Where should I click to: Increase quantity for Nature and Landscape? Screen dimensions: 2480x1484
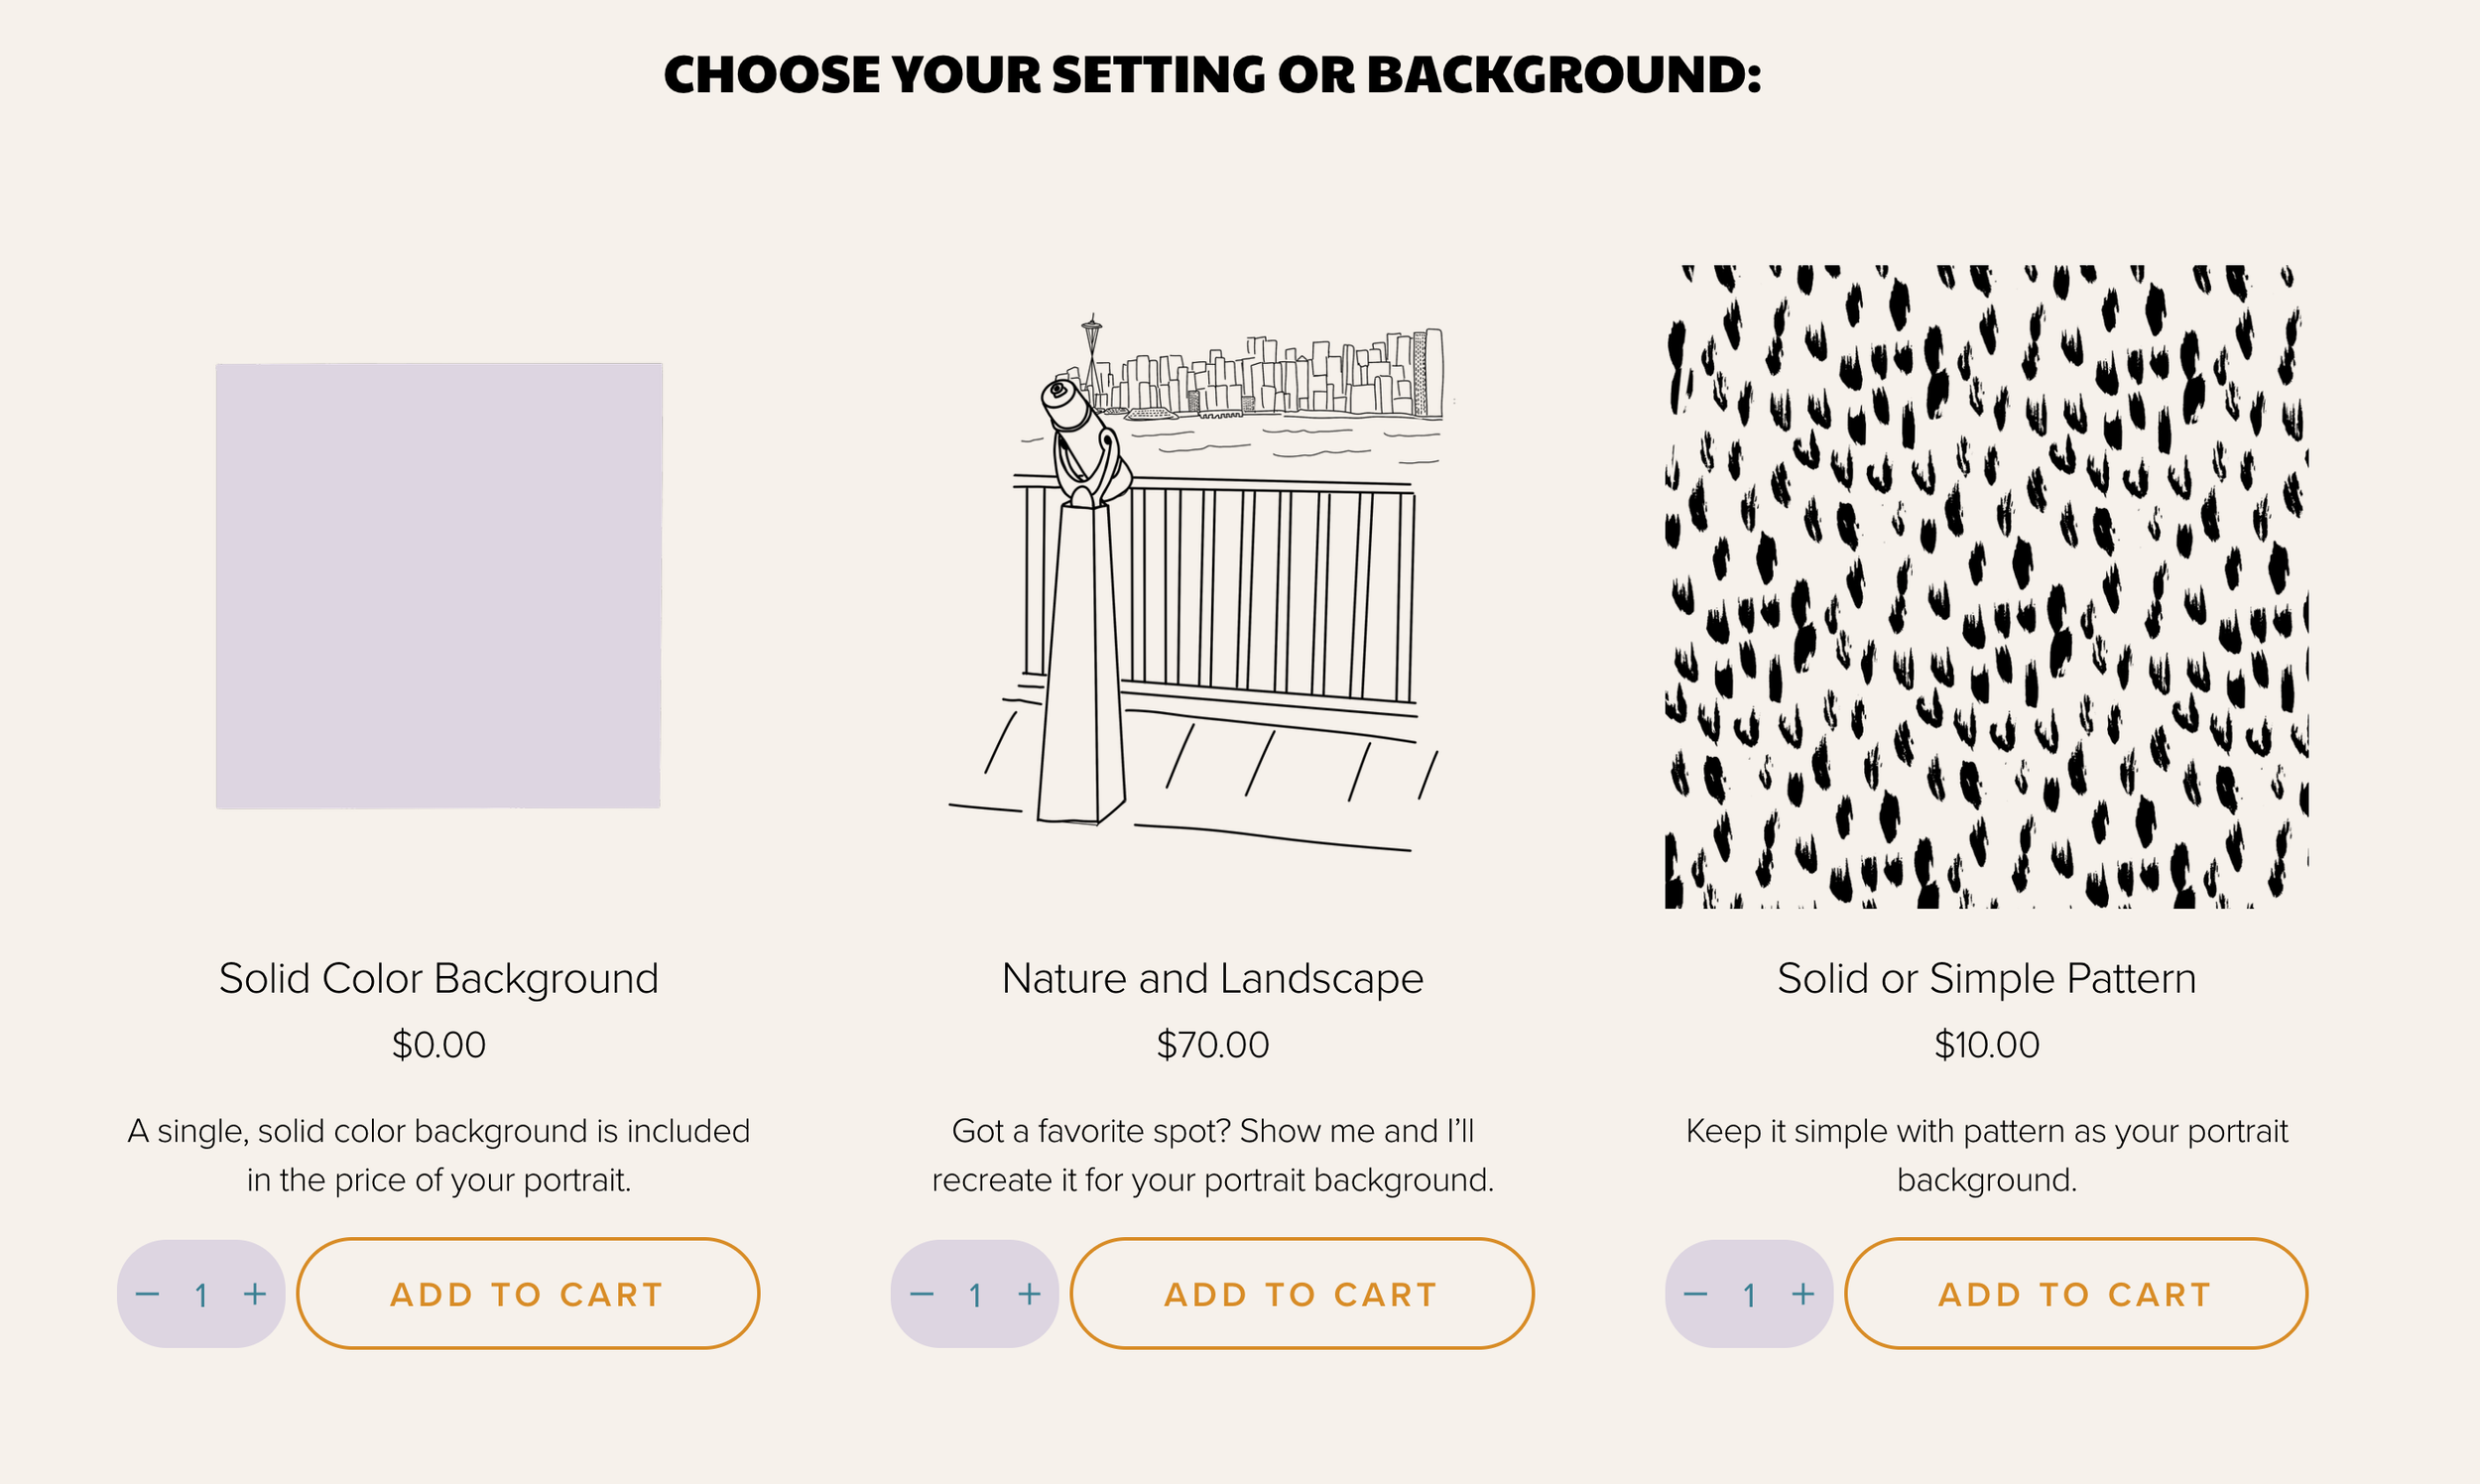click(x=1029, y=1294)
